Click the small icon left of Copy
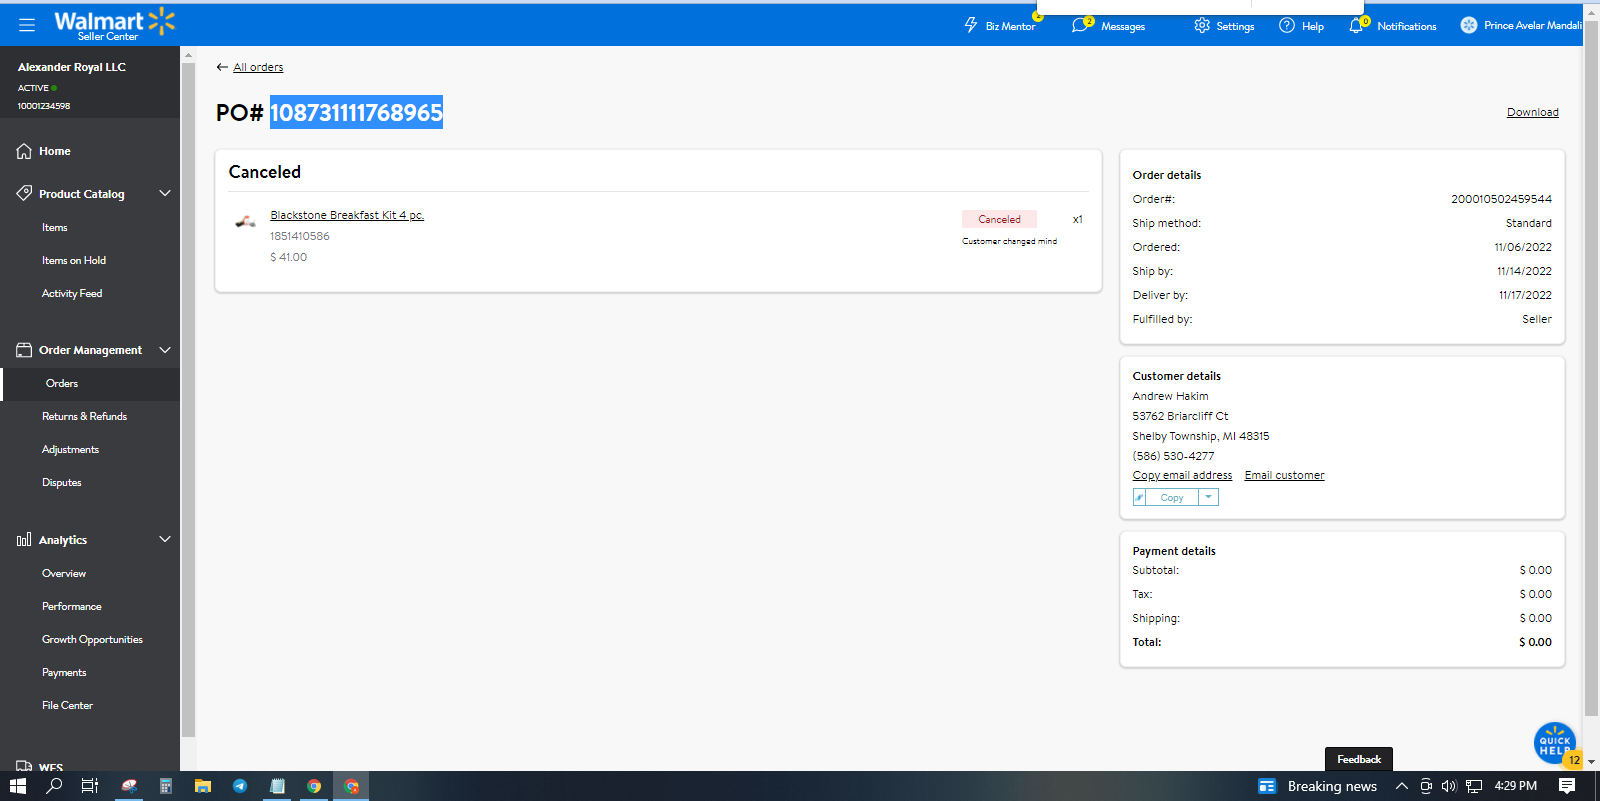The width and height of the screenshot is (1600, 801). coord(1139,497)
